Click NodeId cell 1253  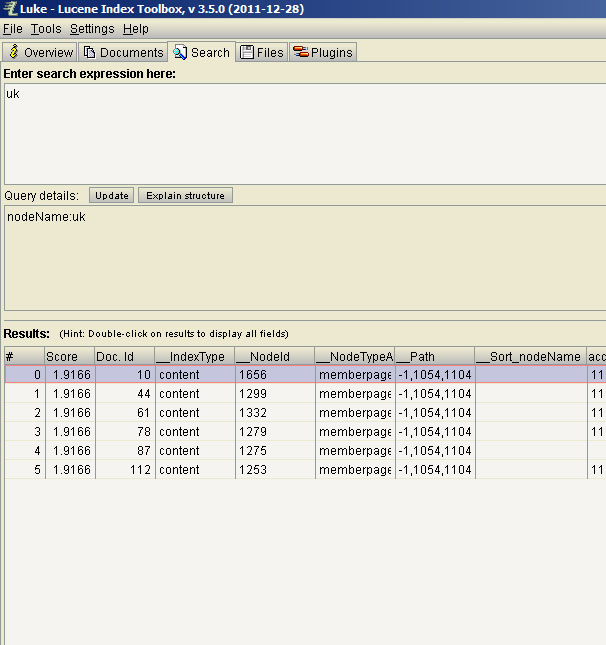tap(275, 469)
